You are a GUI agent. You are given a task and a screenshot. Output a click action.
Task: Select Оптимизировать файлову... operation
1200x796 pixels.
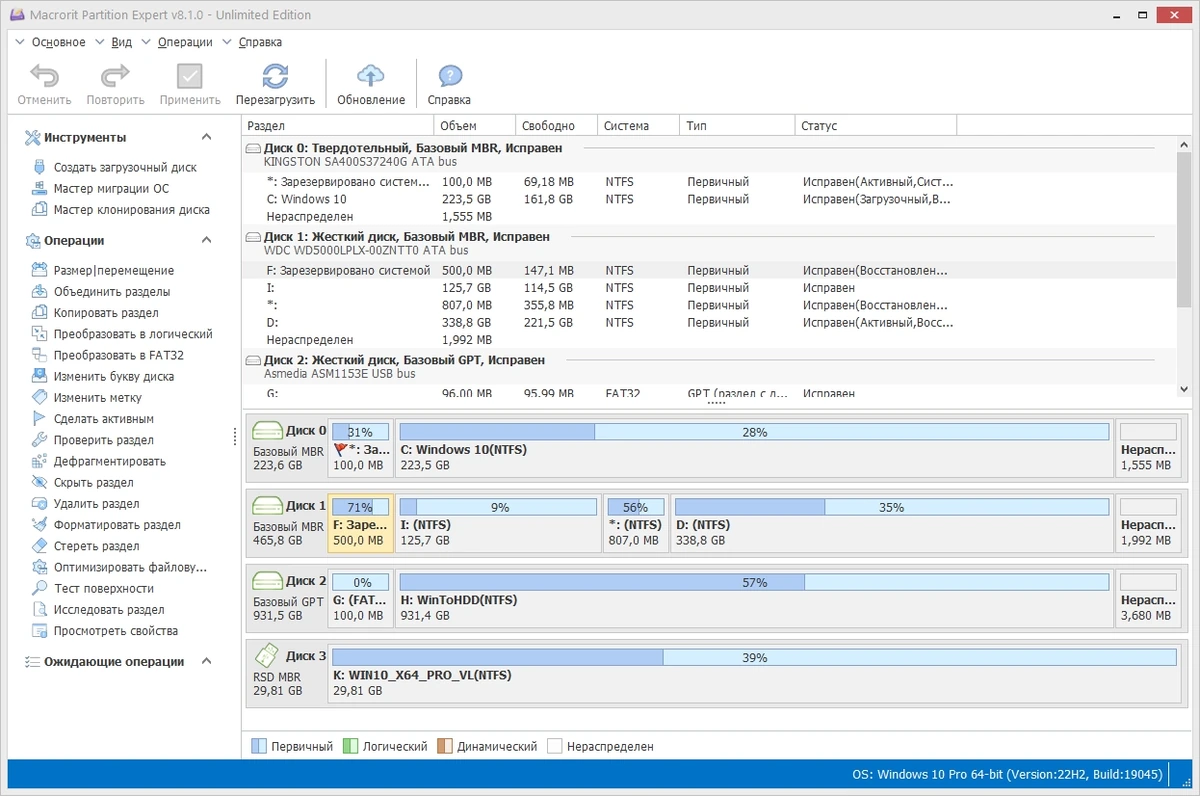coord(130,567)
